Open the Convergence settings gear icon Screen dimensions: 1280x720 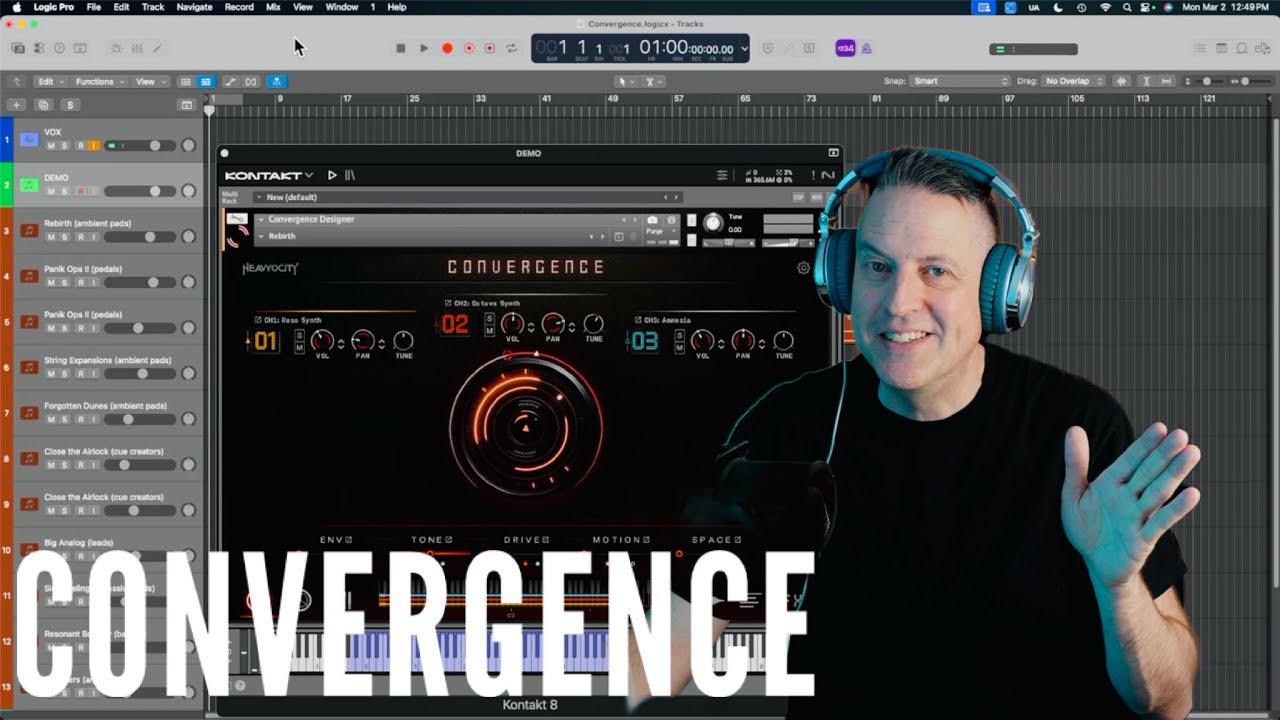803,268
